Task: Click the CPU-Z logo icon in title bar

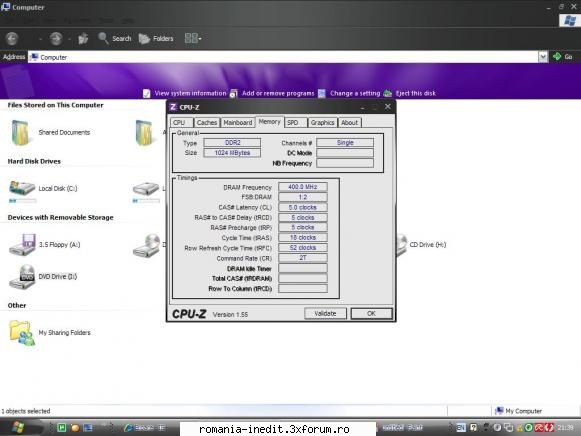Action: coord(173,107)
